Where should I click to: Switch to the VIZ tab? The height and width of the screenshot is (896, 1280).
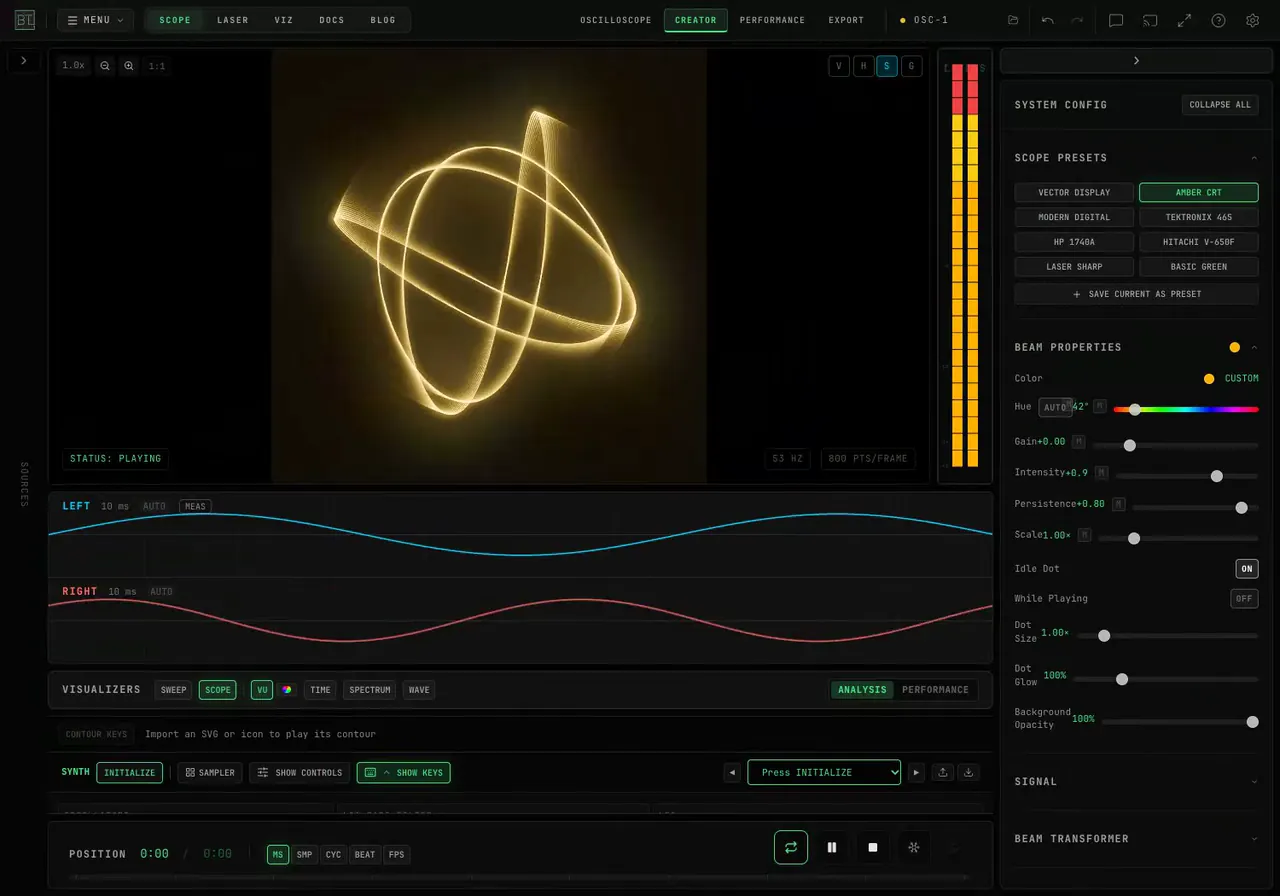tap(284, 20)
